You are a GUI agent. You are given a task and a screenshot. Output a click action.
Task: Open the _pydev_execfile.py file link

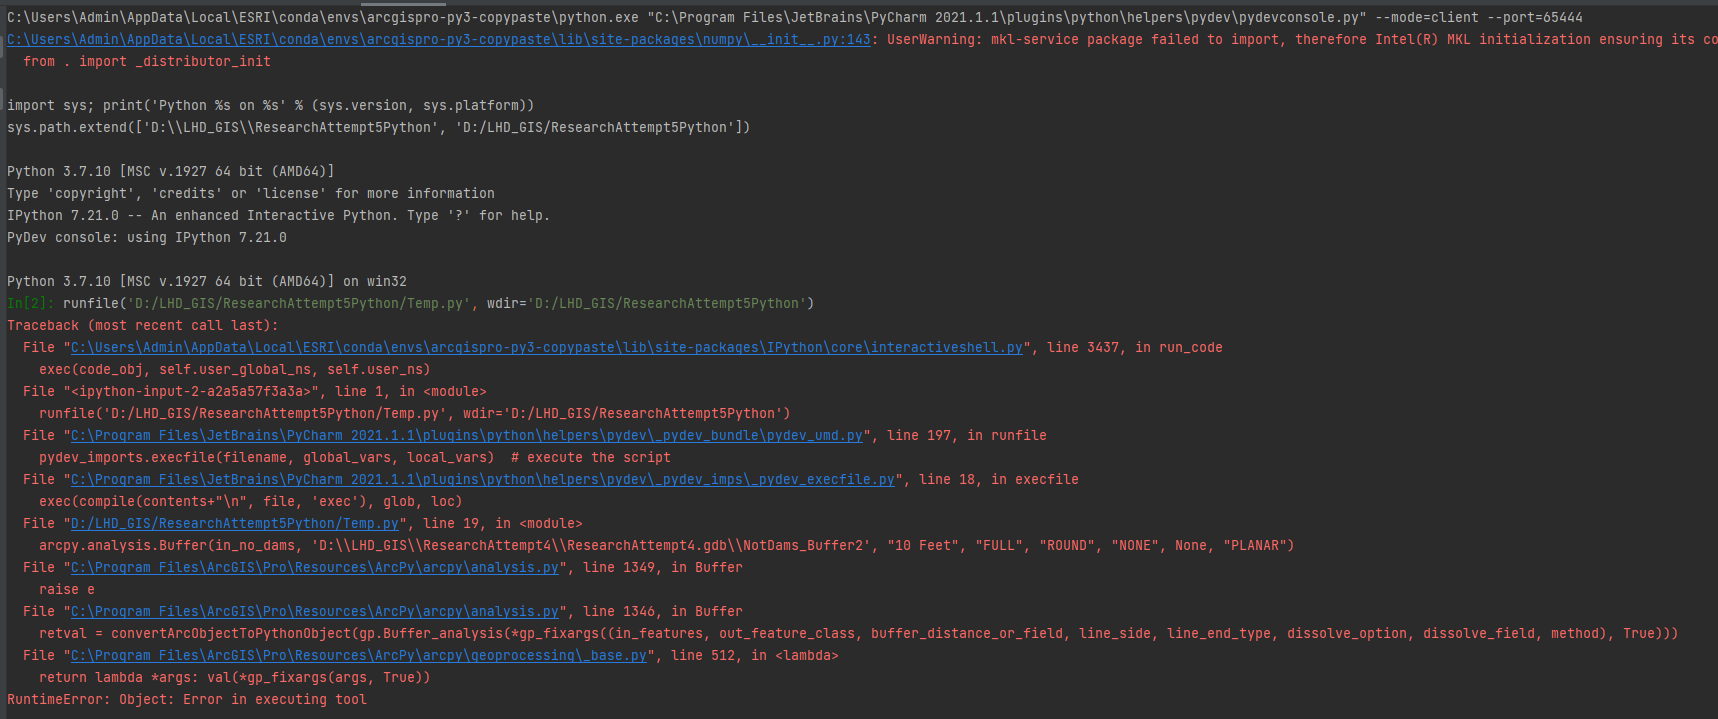[x=482, y=479]
